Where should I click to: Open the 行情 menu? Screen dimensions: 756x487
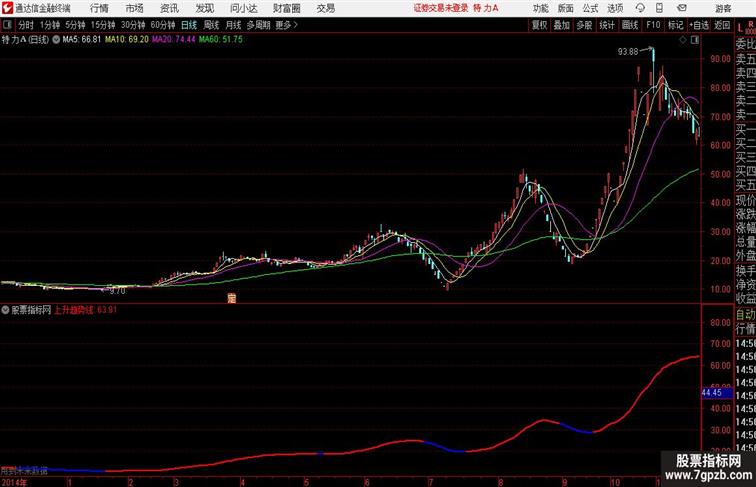tap(99, 8)
